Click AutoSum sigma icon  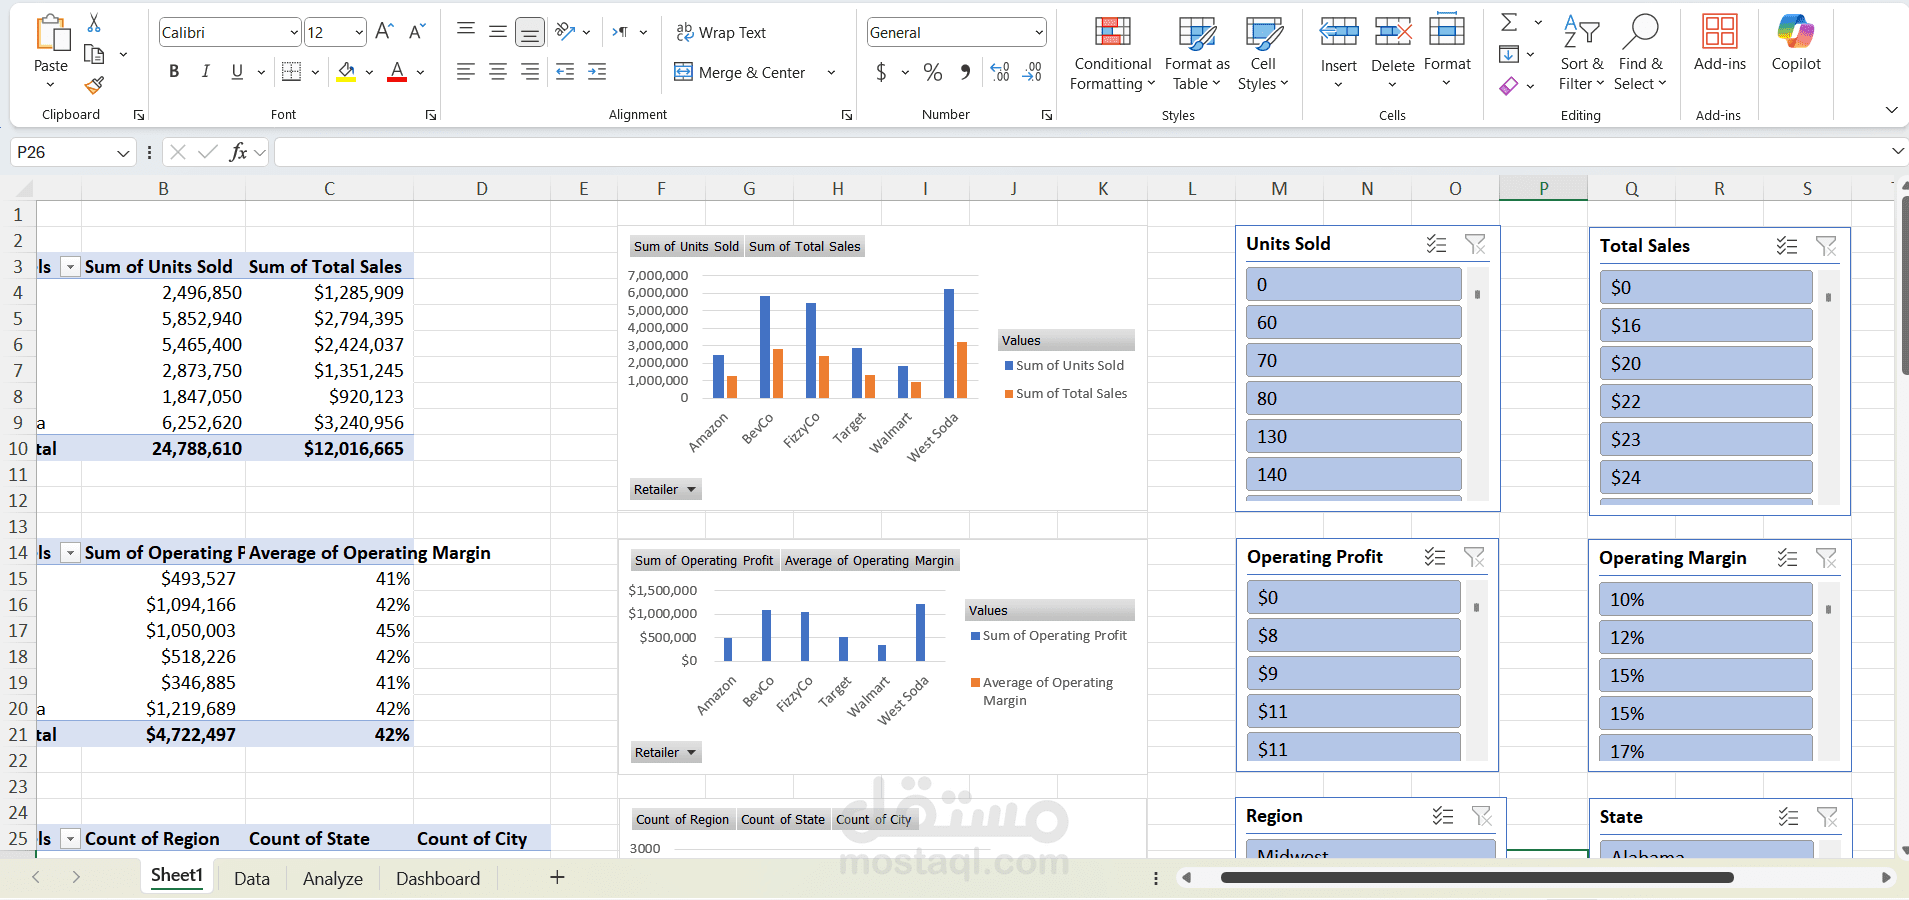(x=1510, y=22)
